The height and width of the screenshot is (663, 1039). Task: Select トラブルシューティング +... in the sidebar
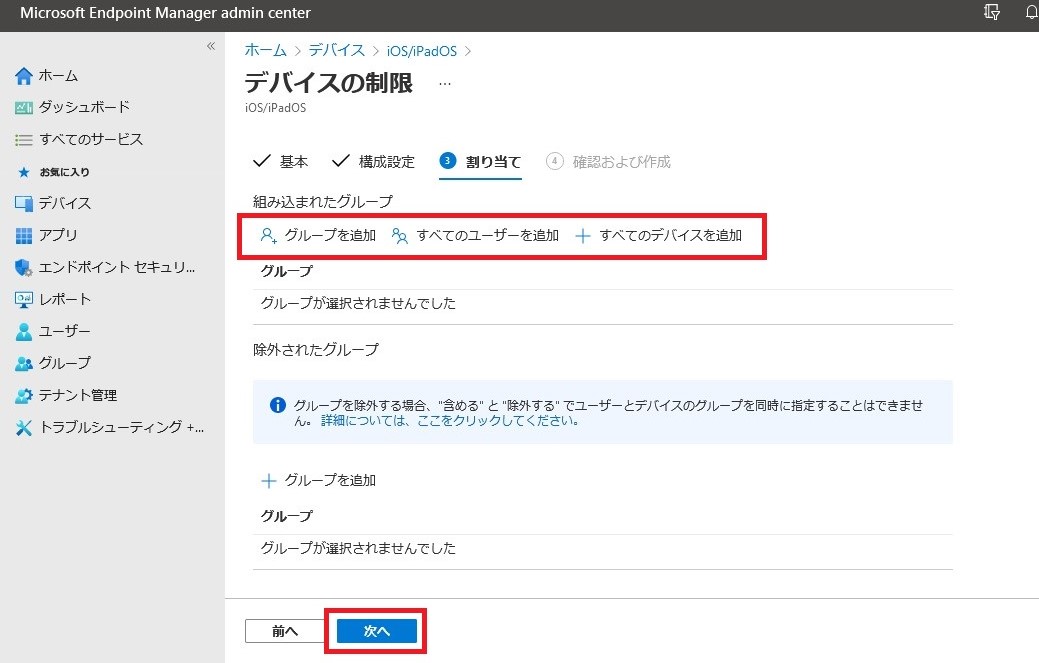pos(121,427)
